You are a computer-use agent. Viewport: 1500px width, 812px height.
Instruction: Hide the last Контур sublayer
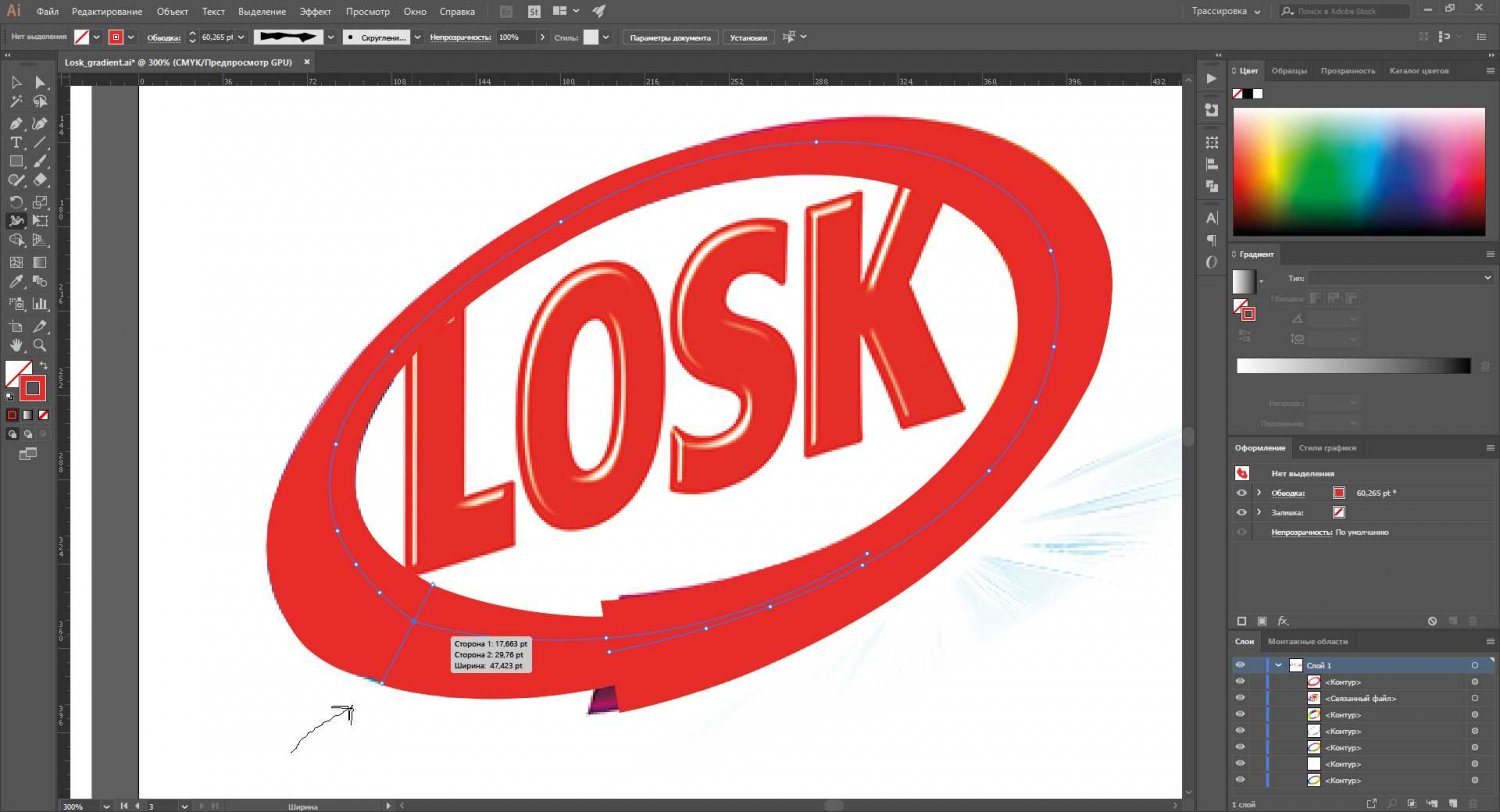click(1240, 780)
